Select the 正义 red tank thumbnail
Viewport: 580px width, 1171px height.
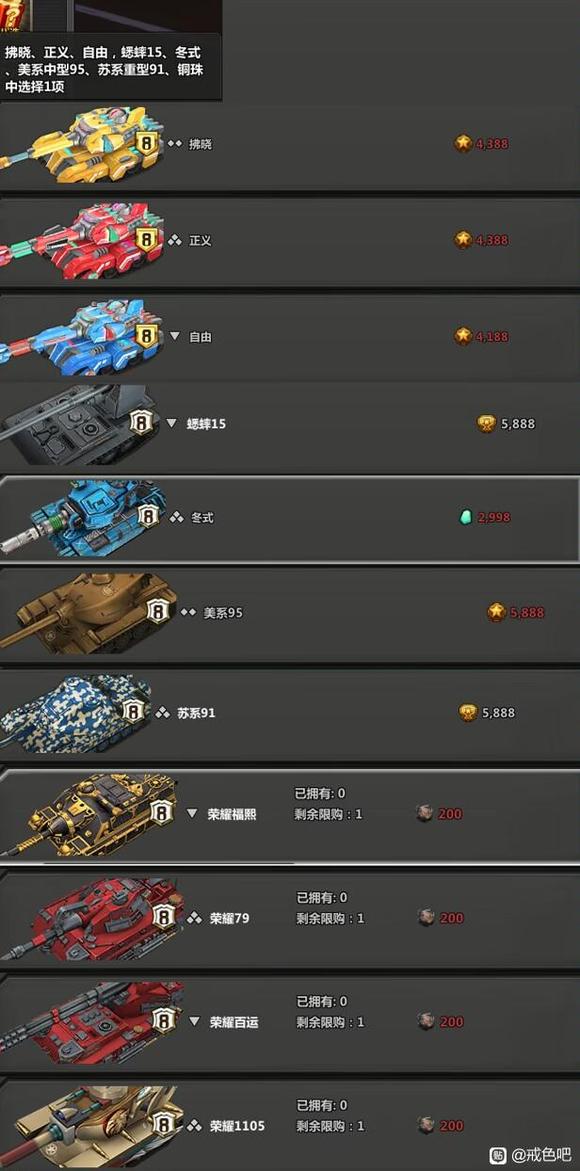81,240
